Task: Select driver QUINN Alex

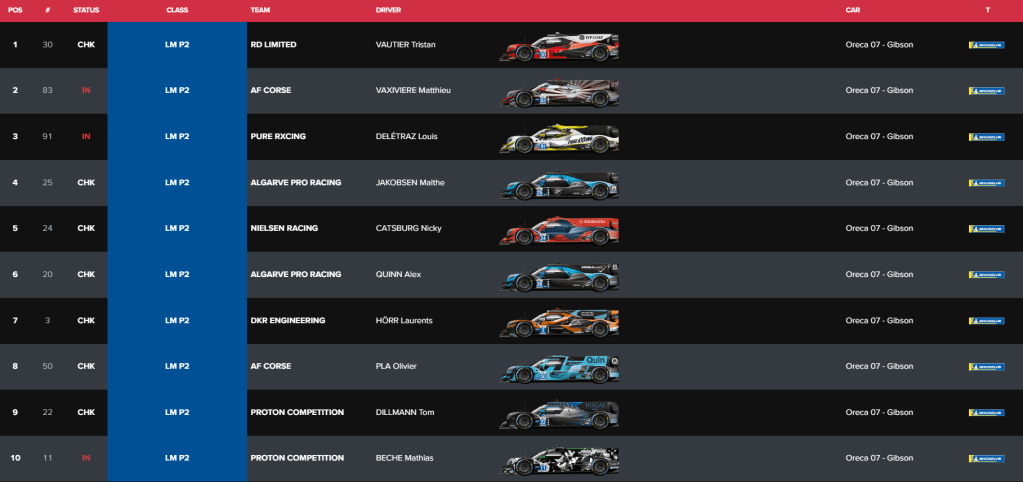Action: coord(399,275)
